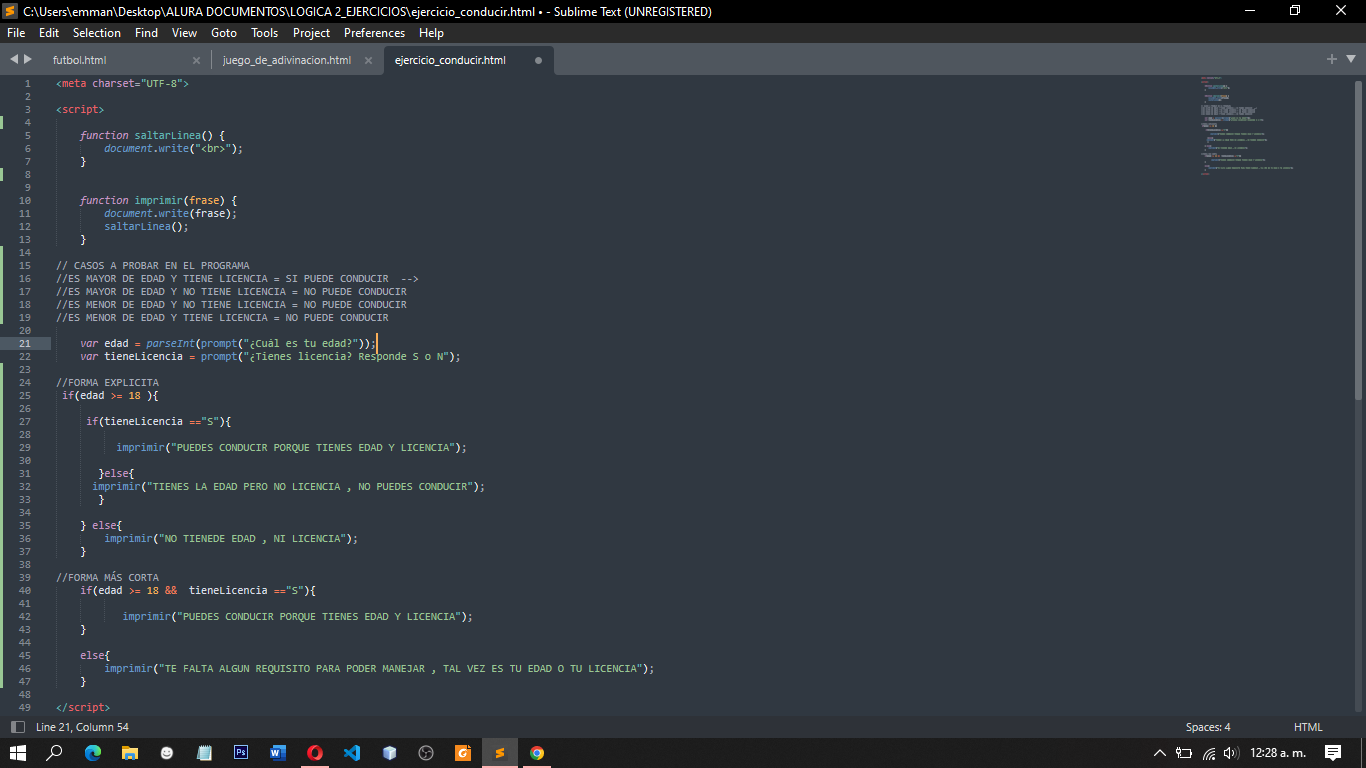Go to previous tab with left arrow
Image resolution: width=1366 pixels, height=768 pixels.
point(14,60)
